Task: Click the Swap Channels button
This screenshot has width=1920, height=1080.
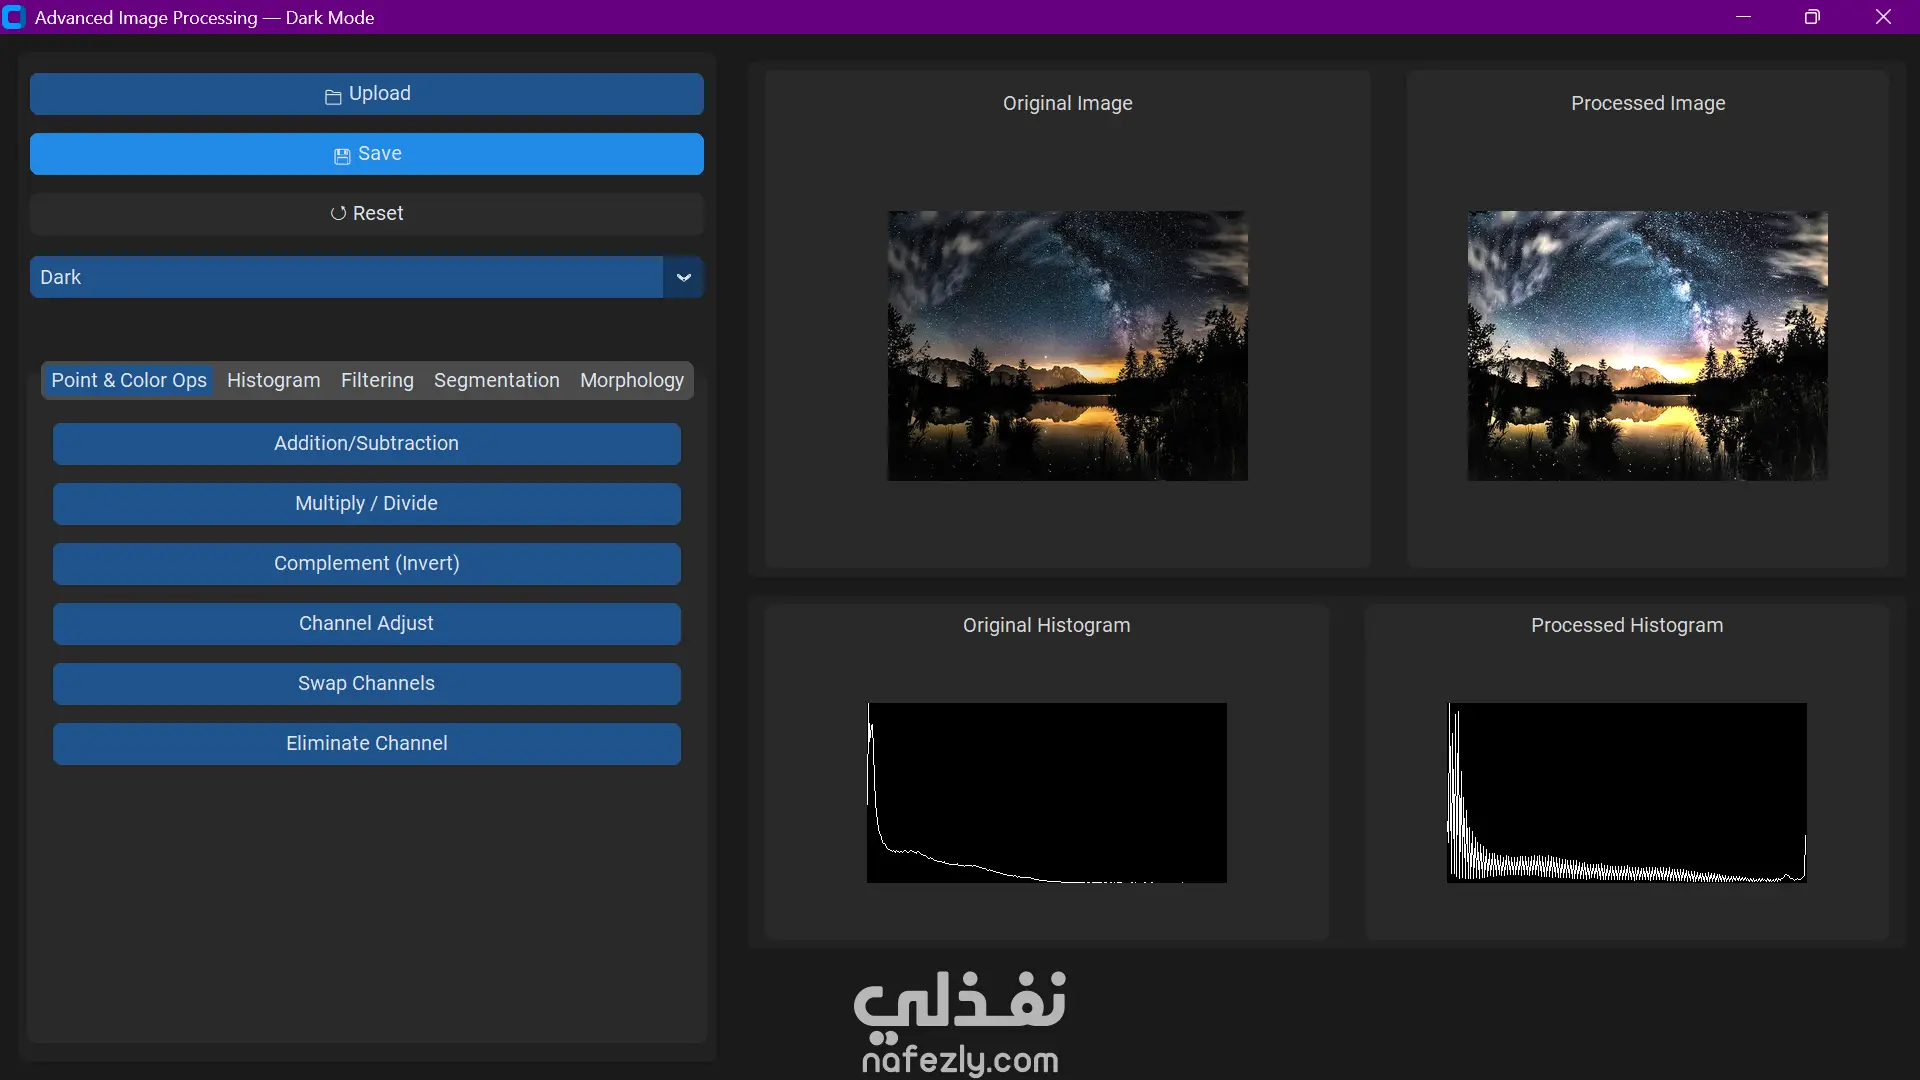Action: coord(366,684)
